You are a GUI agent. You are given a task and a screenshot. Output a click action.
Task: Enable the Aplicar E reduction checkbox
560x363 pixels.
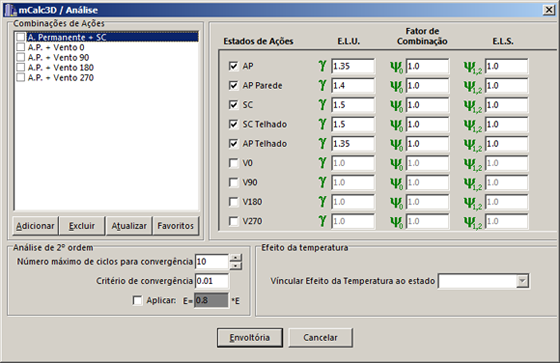point(137,300)
